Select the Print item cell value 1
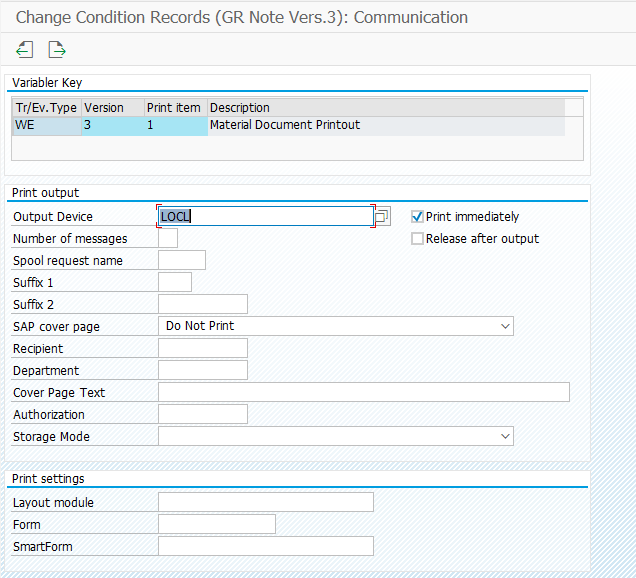Viewport: 636px width, 578px height. coord(176,126)
